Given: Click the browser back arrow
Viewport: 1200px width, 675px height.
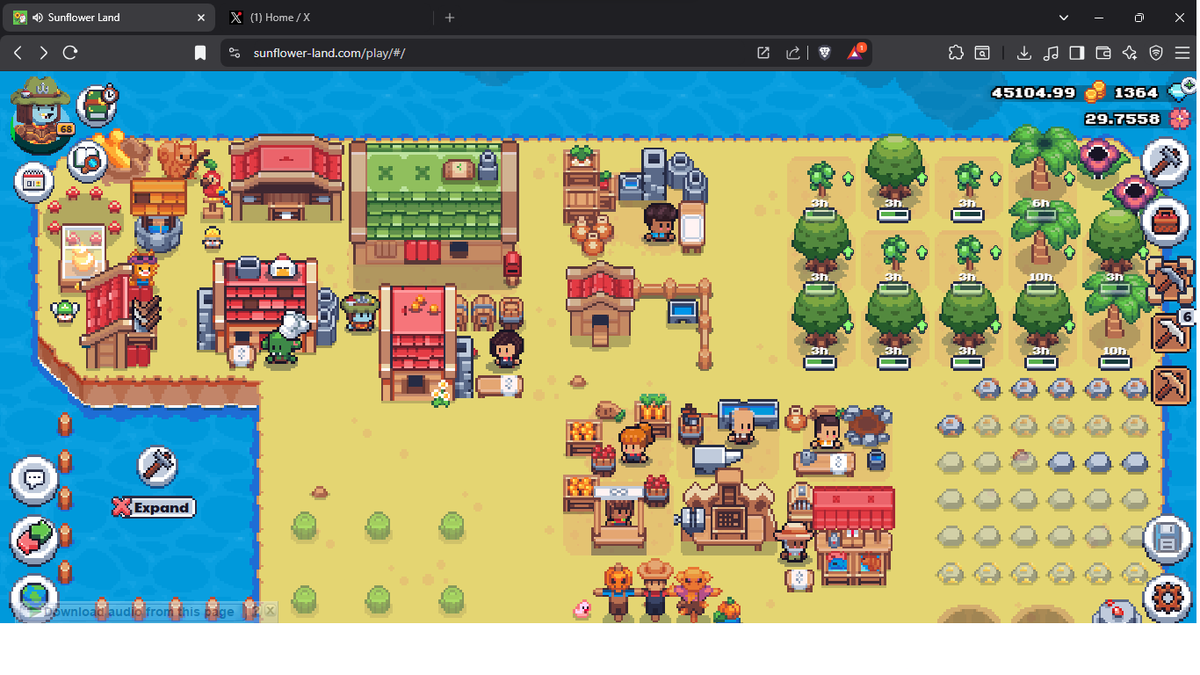Looking at the screenshot, I should [x=18, y=52].
